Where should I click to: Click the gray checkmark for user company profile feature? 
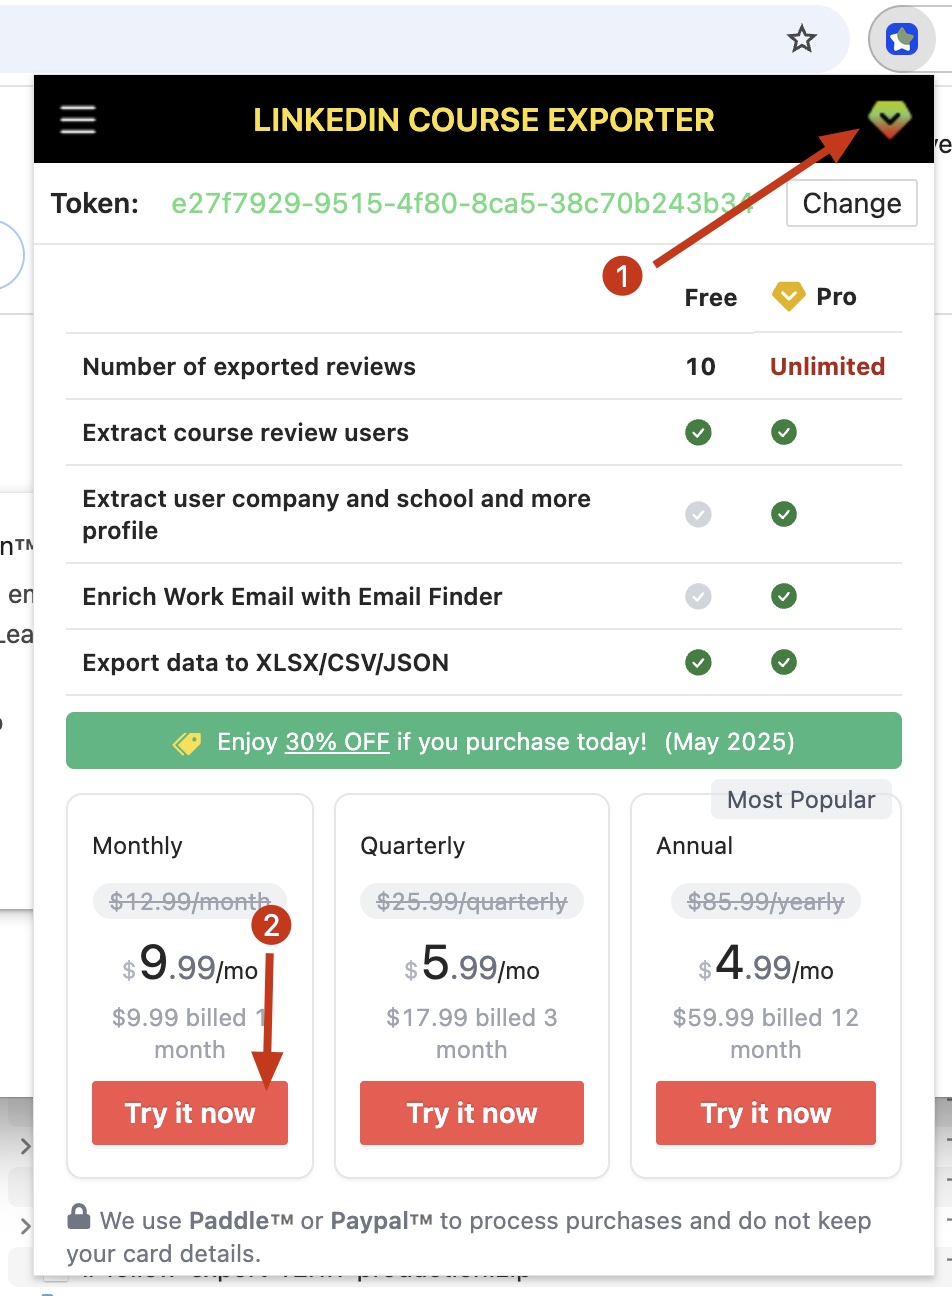698,514
